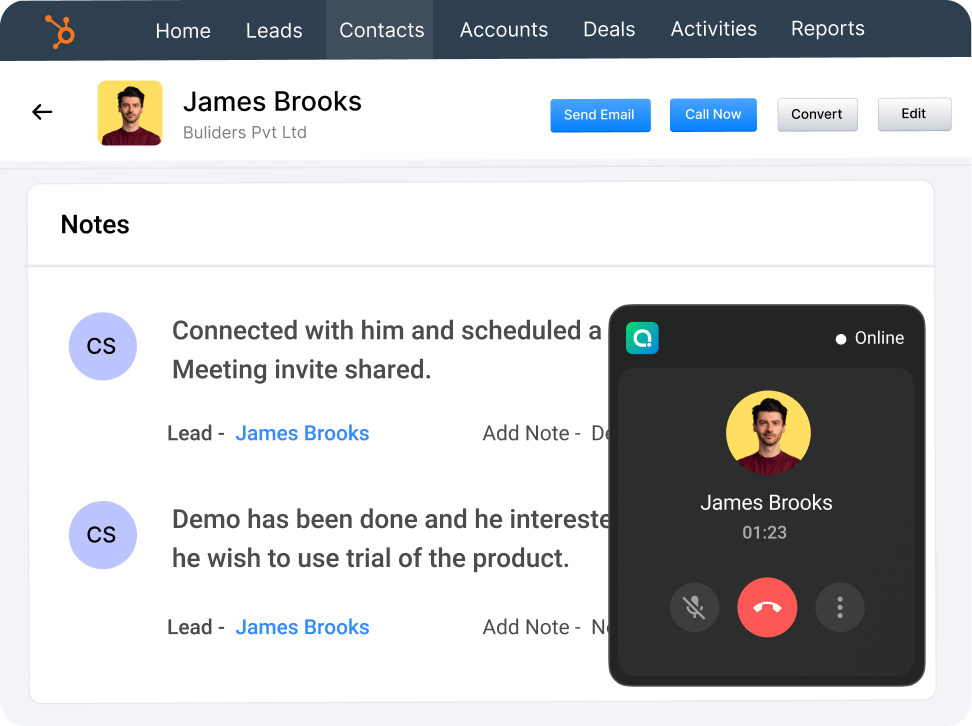Viewport: 972px width, 726px height.
Task: Click the green dialer app logo
Action: pos(642,338)
